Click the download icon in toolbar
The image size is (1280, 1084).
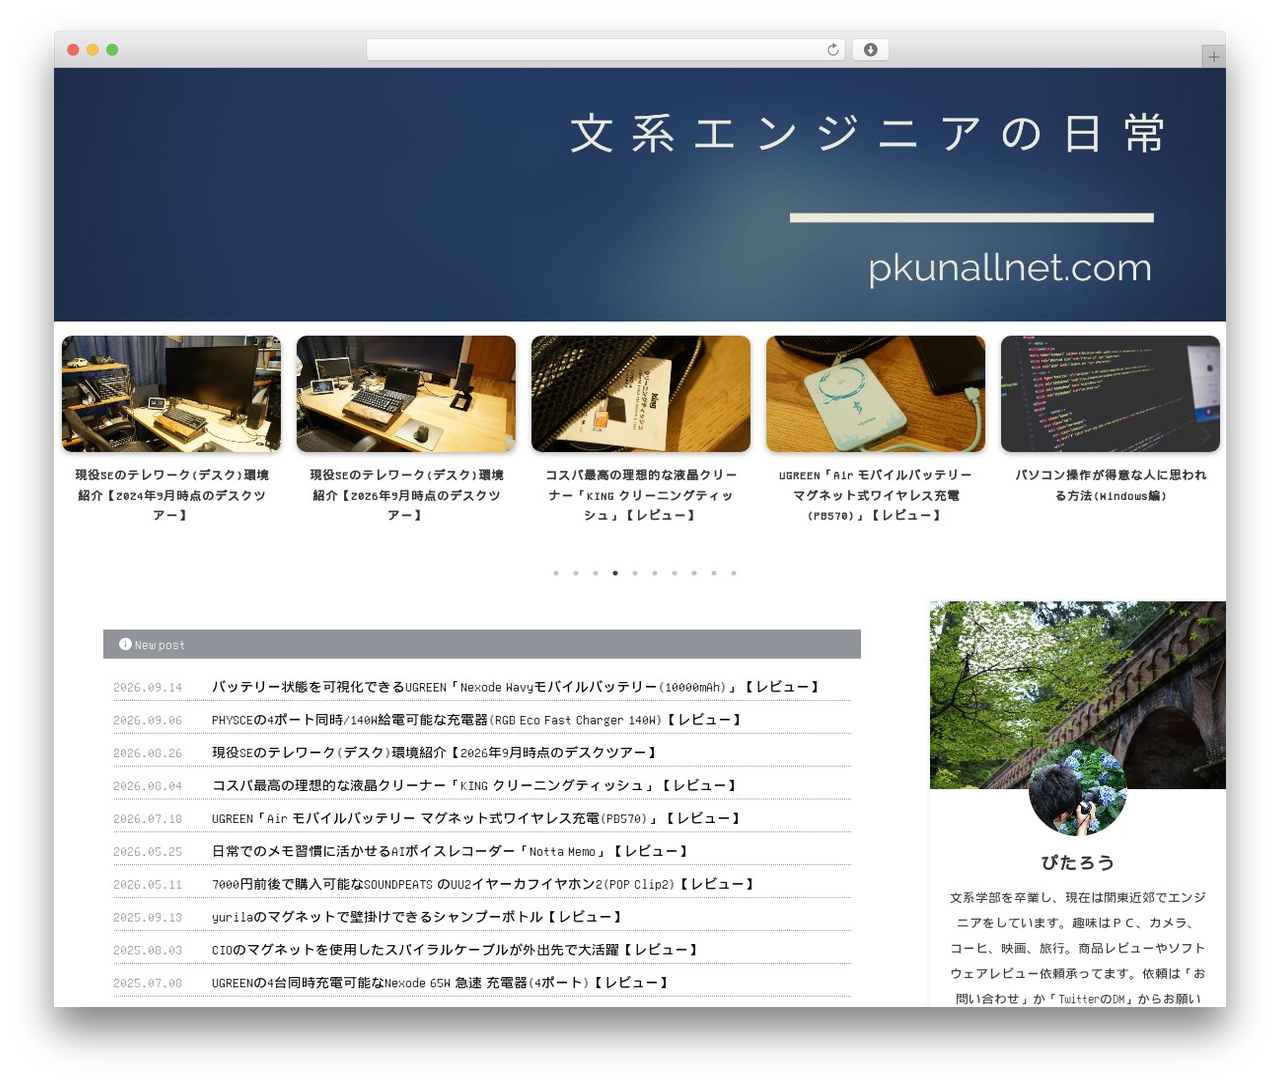point(870,50)
